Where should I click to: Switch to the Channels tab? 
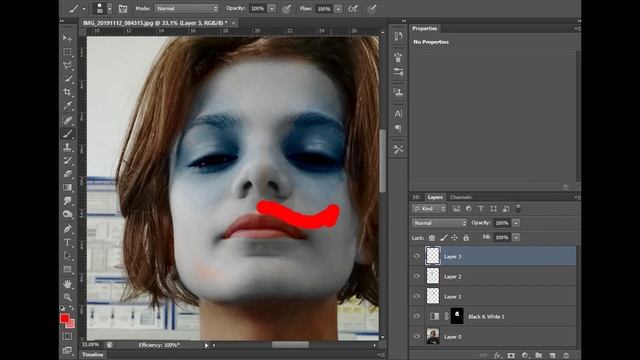(460, 197)
